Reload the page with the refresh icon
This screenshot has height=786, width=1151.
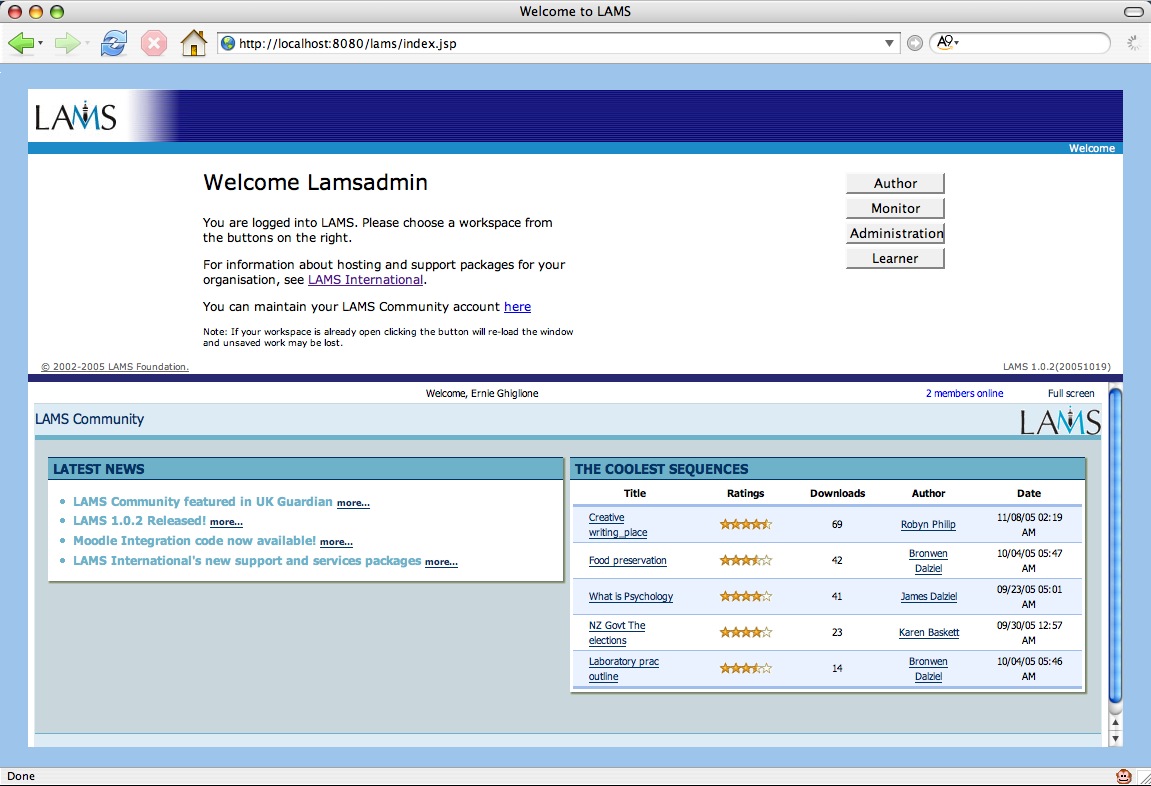point(113,43)
